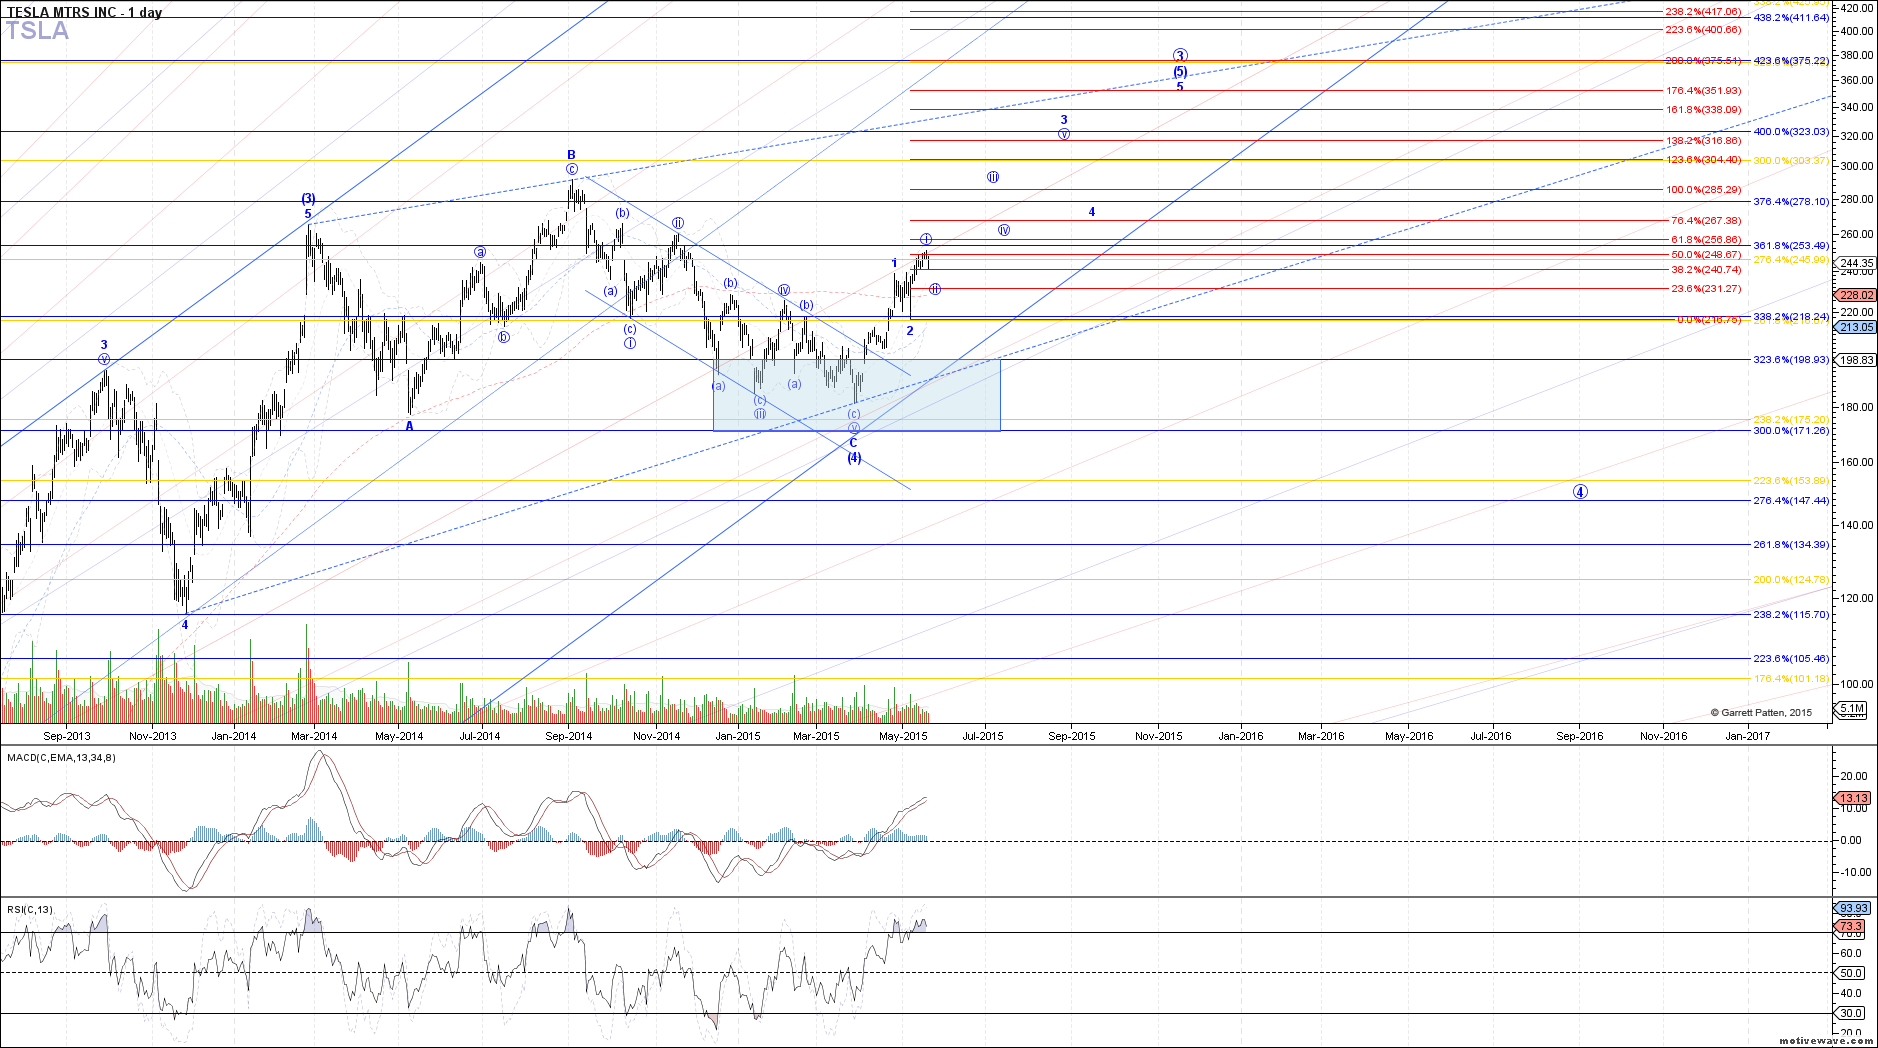Click the 198.83 price axis tag
This screenshot has height=1048, width=1878.
point(1856,360)
